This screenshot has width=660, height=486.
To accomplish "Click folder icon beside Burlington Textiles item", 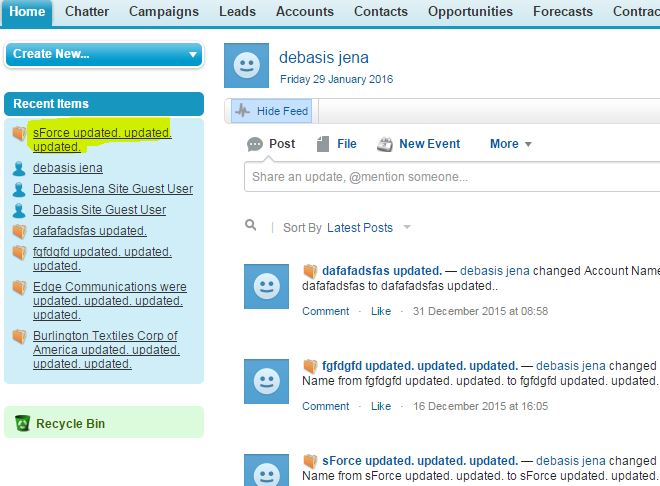I will pos(19,337).
